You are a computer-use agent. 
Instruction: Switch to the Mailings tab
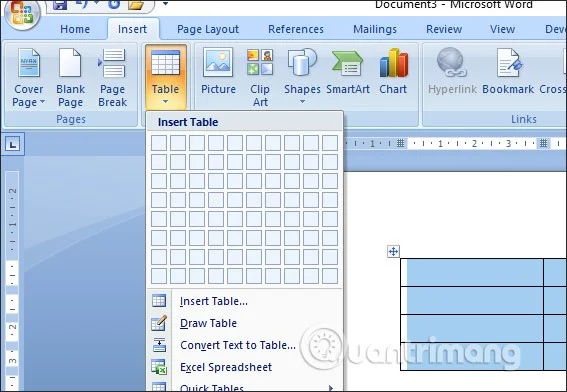coord(375,29)
